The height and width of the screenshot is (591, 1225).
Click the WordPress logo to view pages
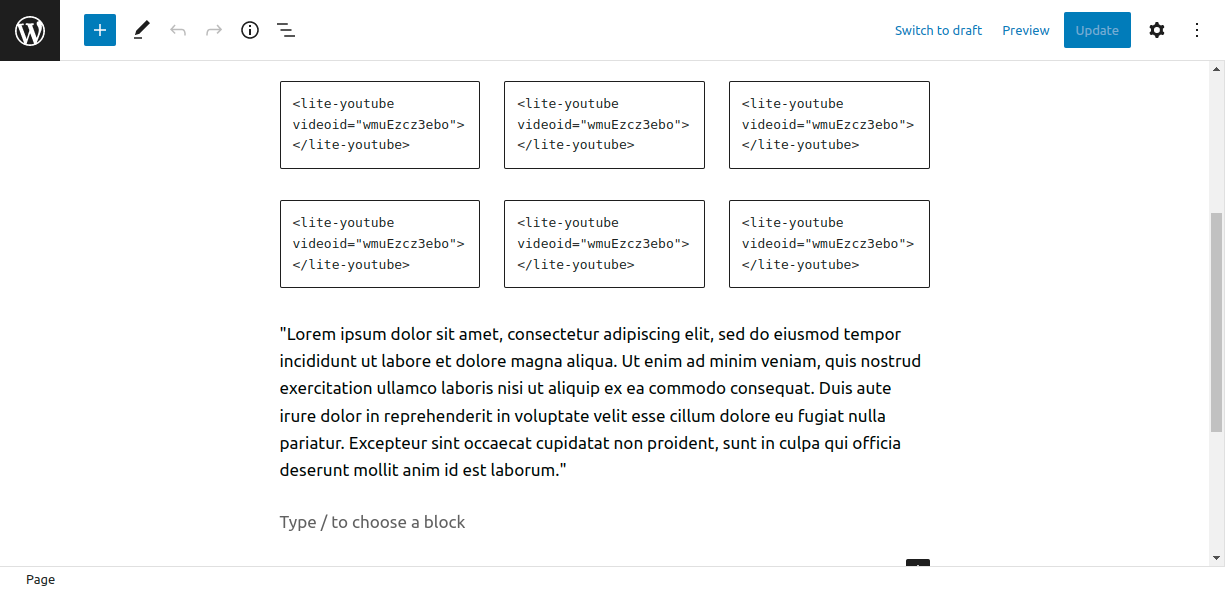coord(30,30)
